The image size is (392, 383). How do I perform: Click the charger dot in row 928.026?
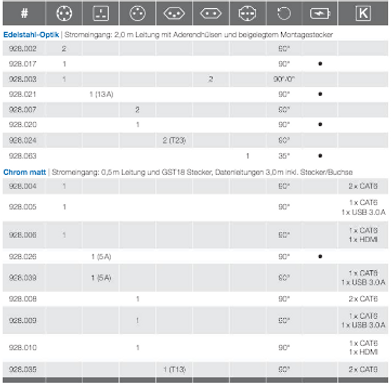pos(320,256)
